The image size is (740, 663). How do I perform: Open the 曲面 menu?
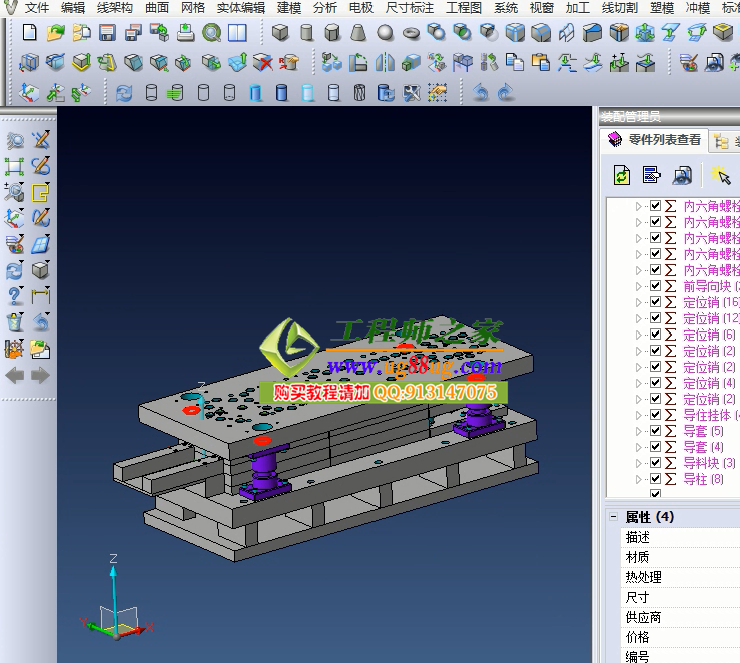157,8
